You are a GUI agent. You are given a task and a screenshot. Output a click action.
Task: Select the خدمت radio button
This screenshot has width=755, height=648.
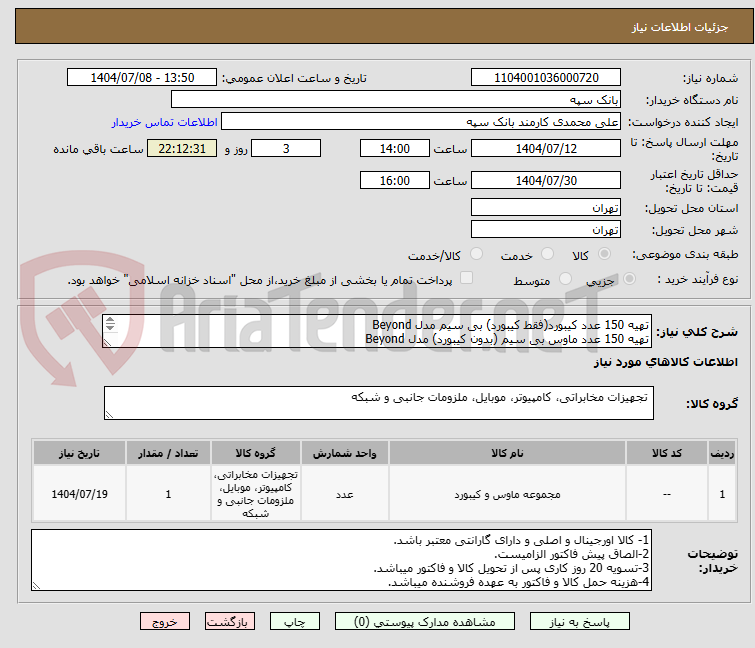547,254
